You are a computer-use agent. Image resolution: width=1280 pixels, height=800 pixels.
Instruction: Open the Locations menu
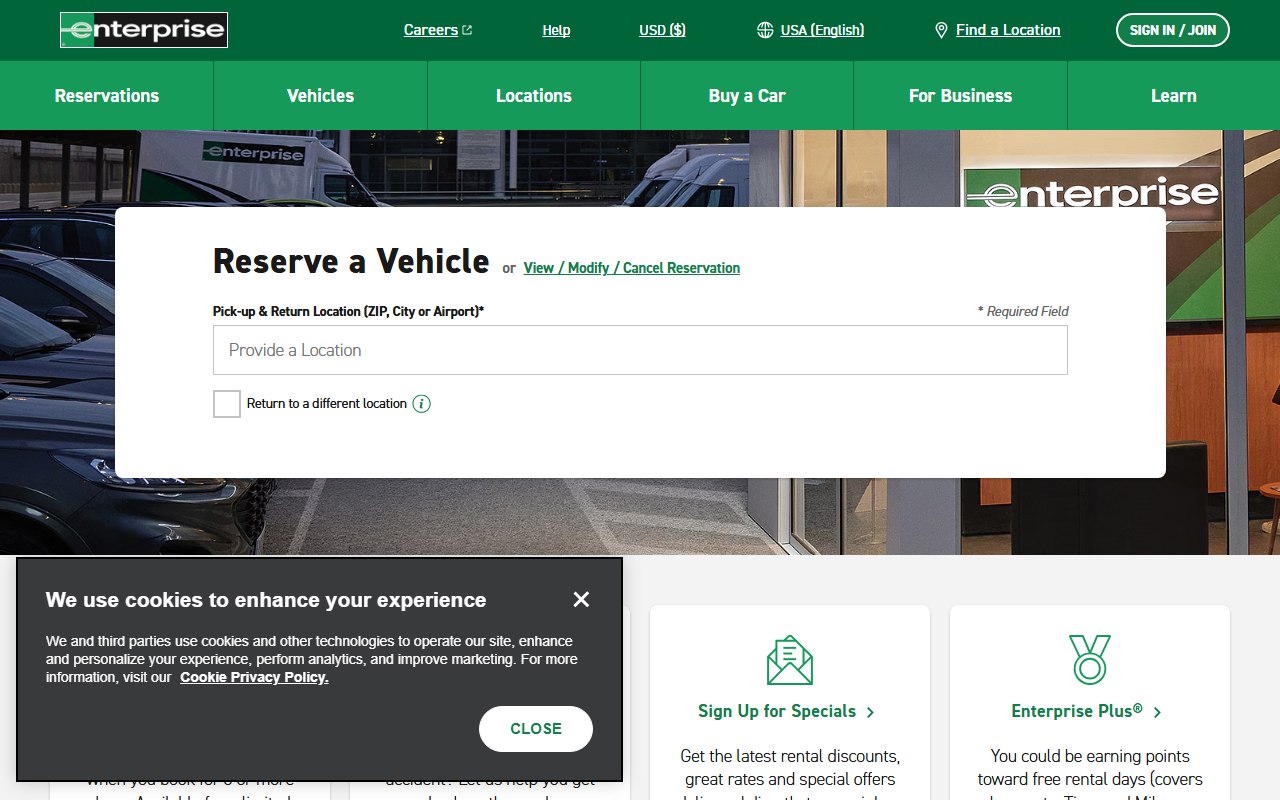(534, 96)
